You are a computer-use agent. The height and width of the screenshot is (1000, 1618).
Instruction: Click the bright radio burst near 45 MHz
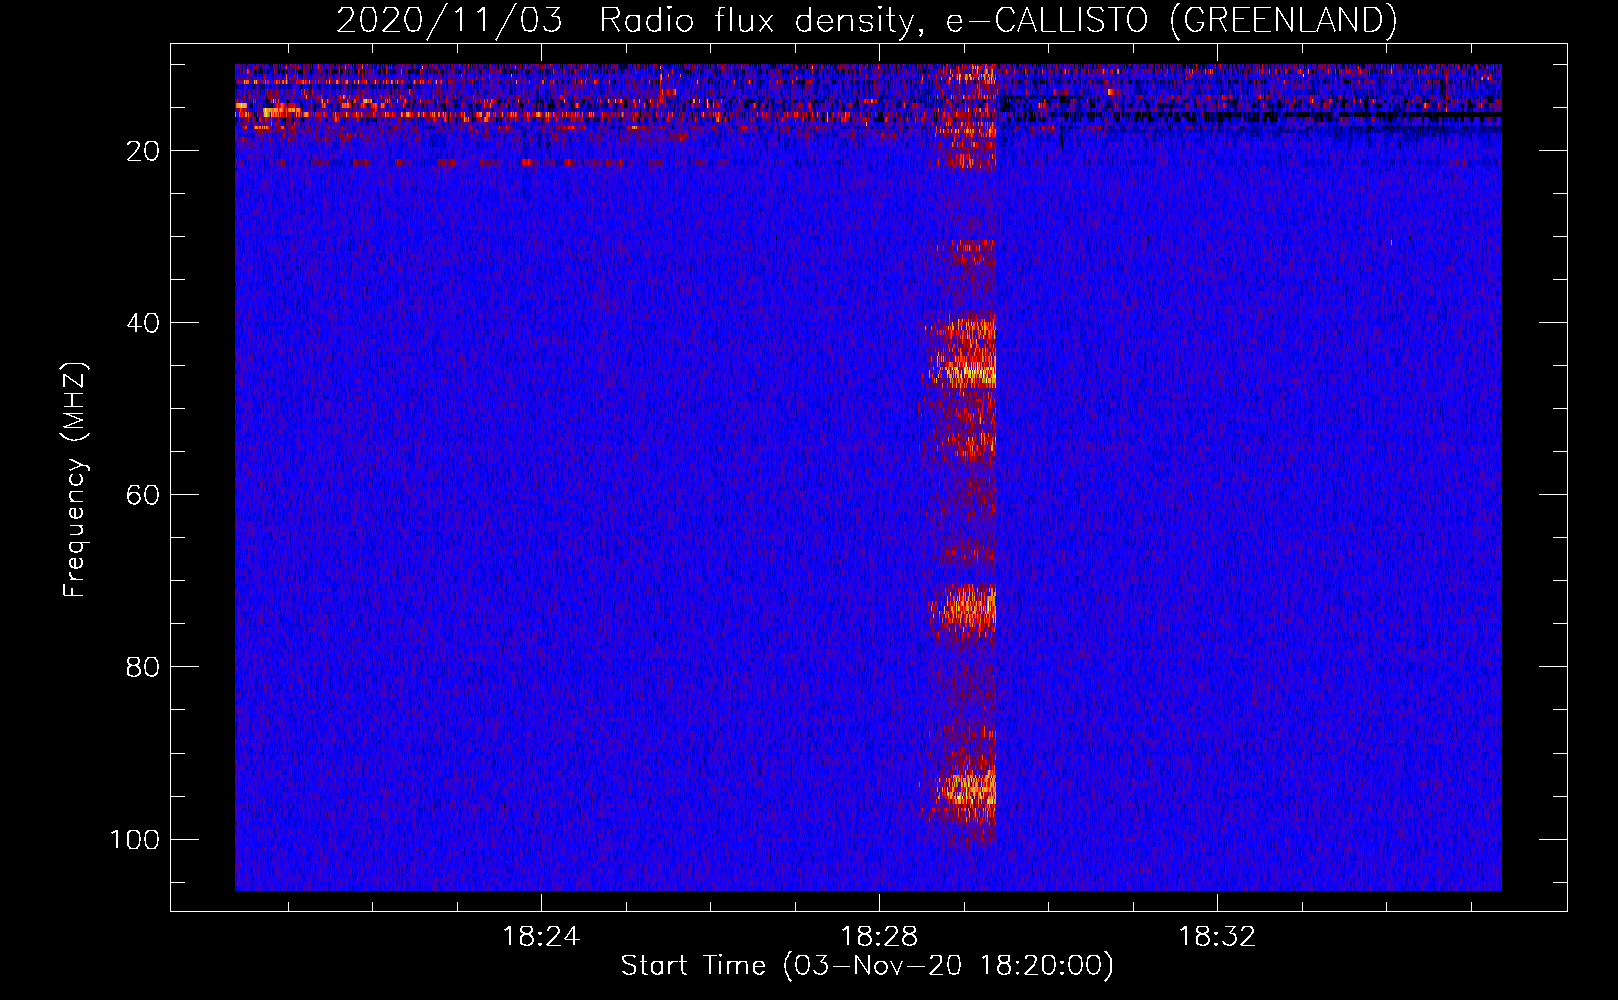tap(960, 352)
